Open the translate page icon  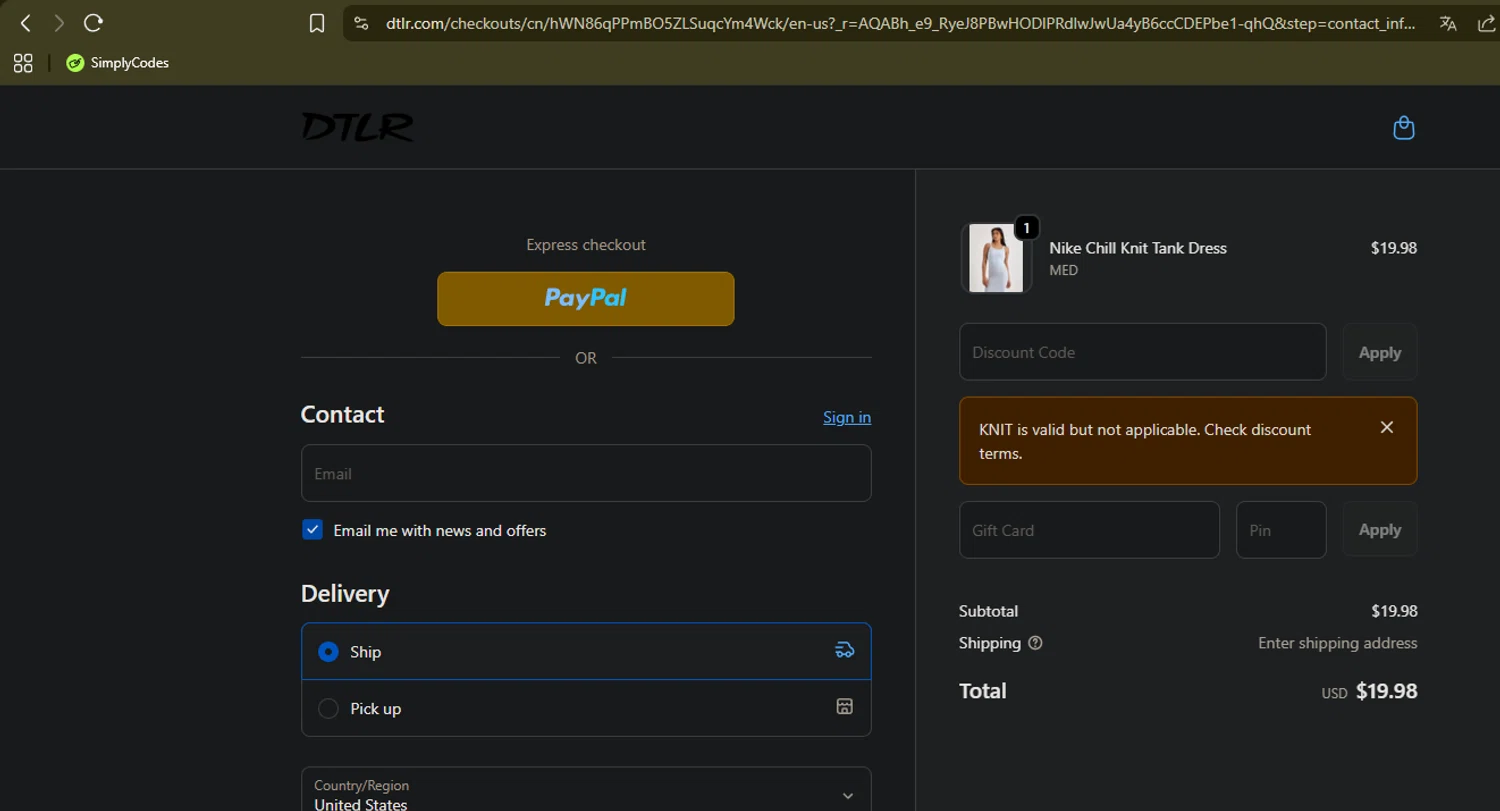point(1448,23)
